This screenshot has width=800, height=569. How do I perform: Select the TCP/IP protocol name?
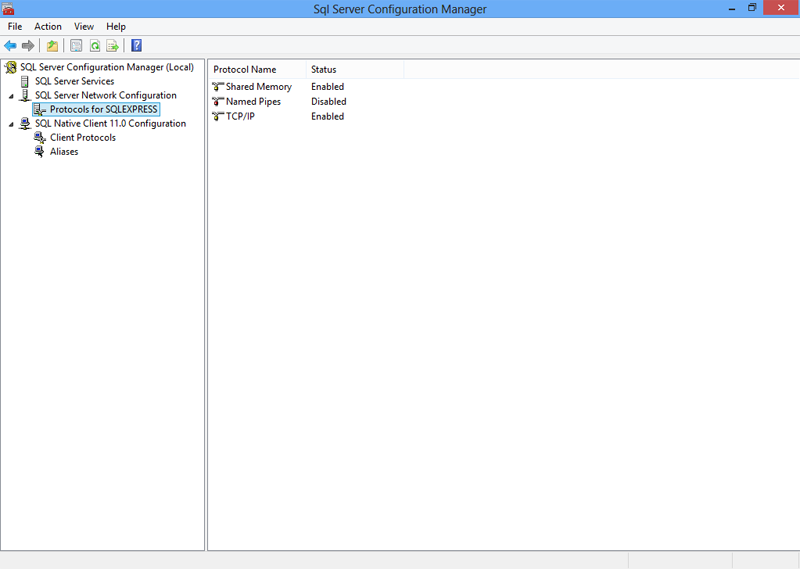[x=240, y=116]
